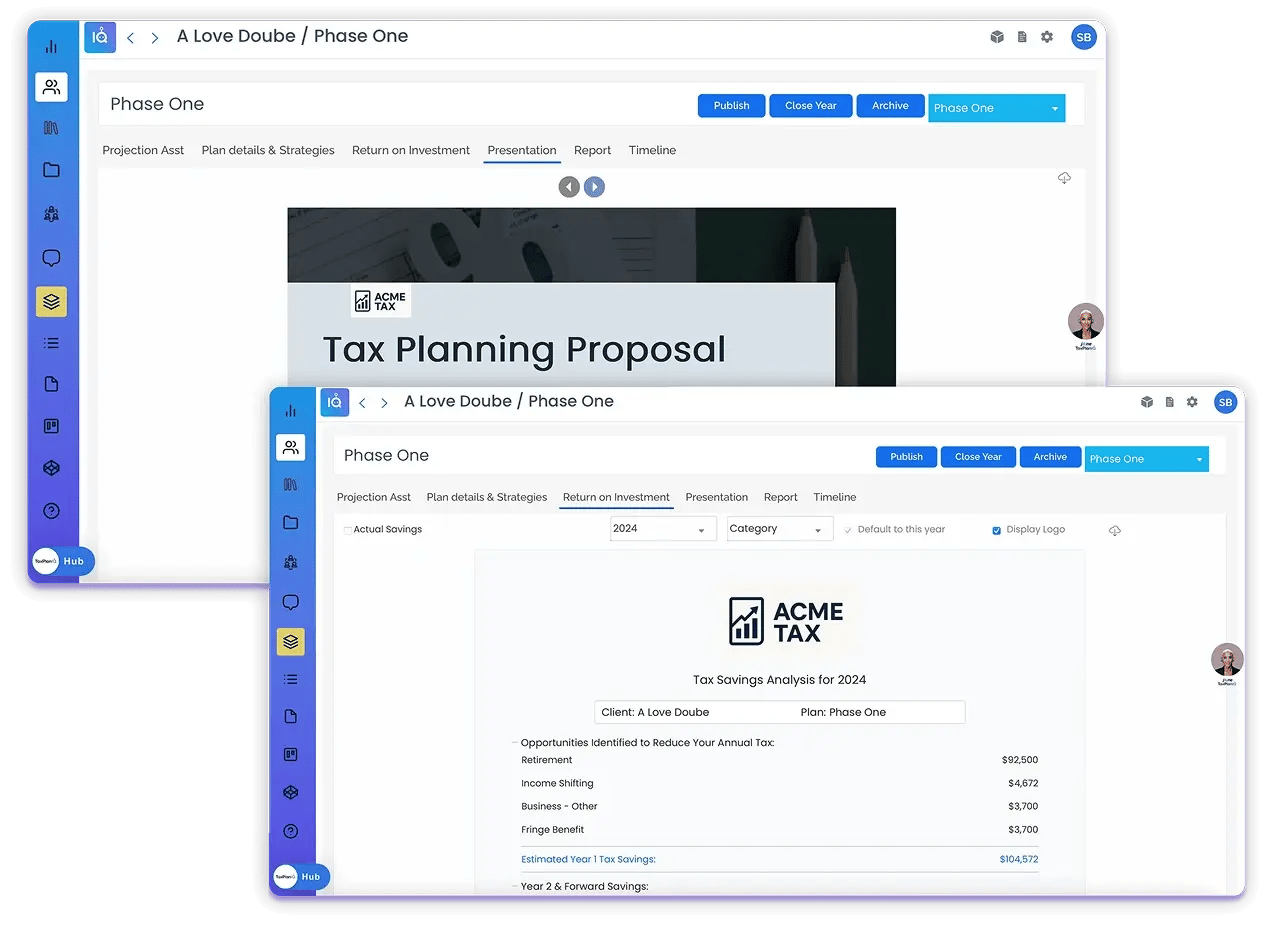
Task: Open the library books icon in the front window sidebar
Action: pos(290,484)
